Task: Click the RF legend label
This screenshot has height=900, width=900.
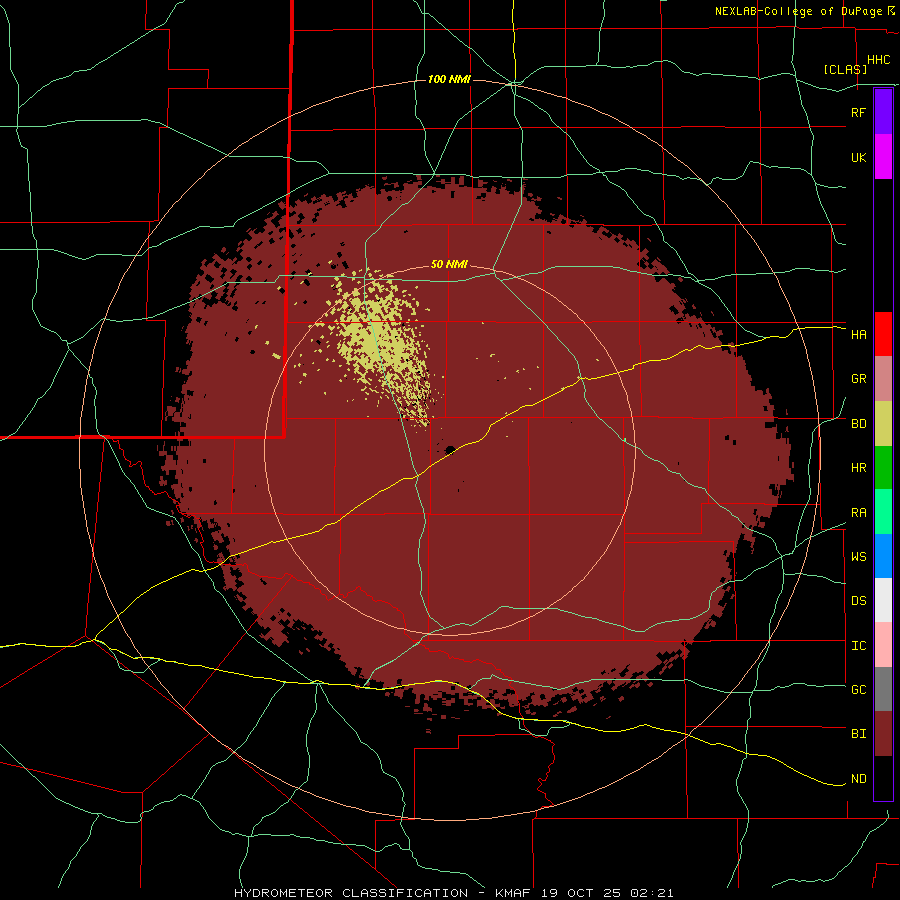Action: [858, 113]
